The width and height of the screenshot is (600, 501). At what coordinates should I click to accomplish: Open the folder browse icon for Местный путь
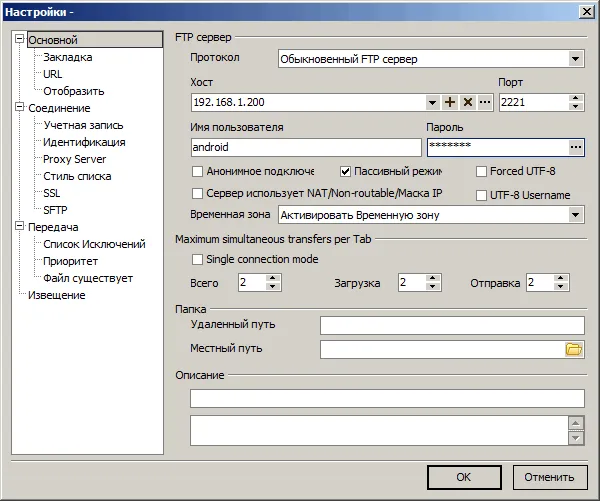[574, 349]
